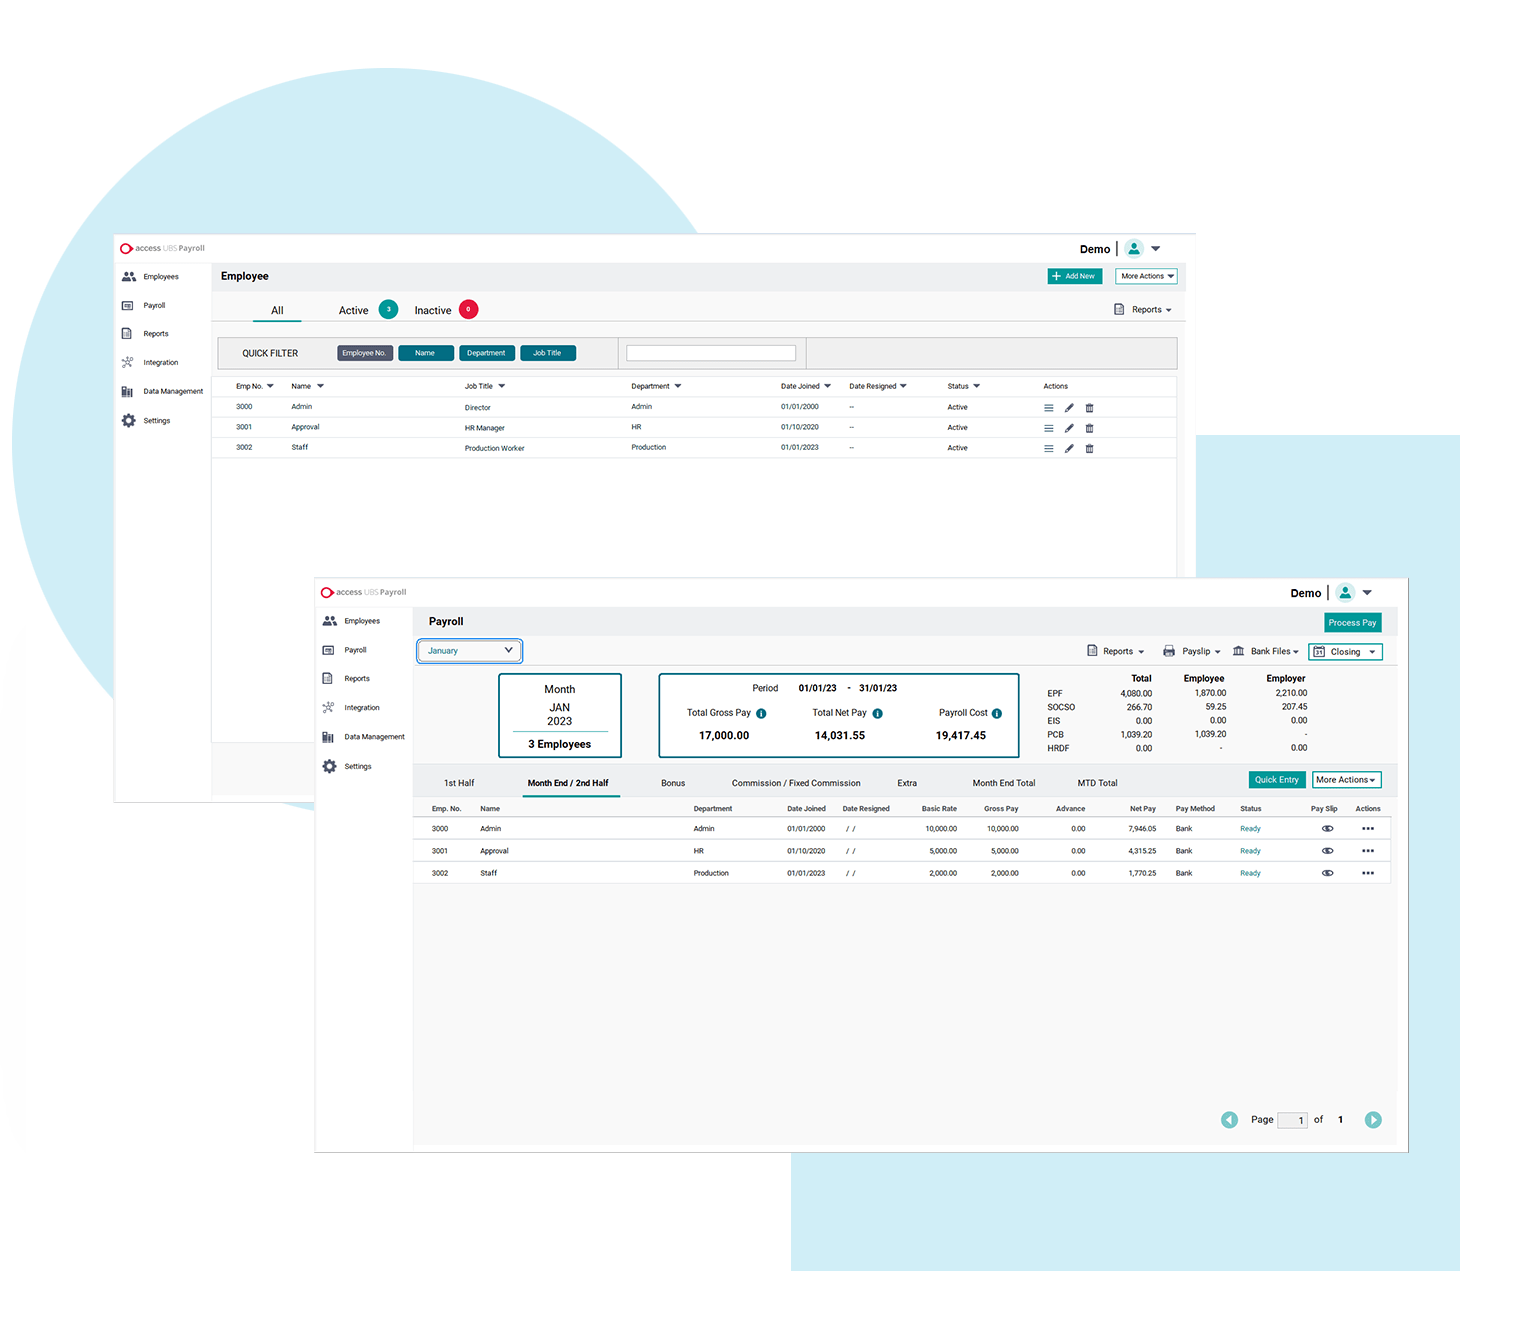Expand the Payslip dropdown
The image size is (1523, 1328).
click(x=1192, y=652)
